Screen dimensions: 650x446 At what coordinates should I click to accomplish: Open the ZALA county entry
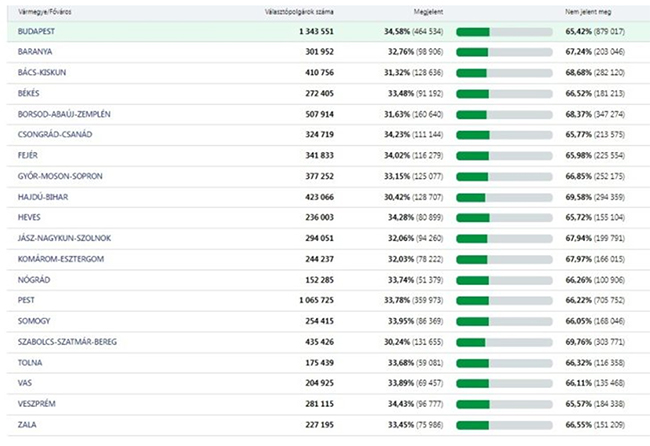(28, 424)
